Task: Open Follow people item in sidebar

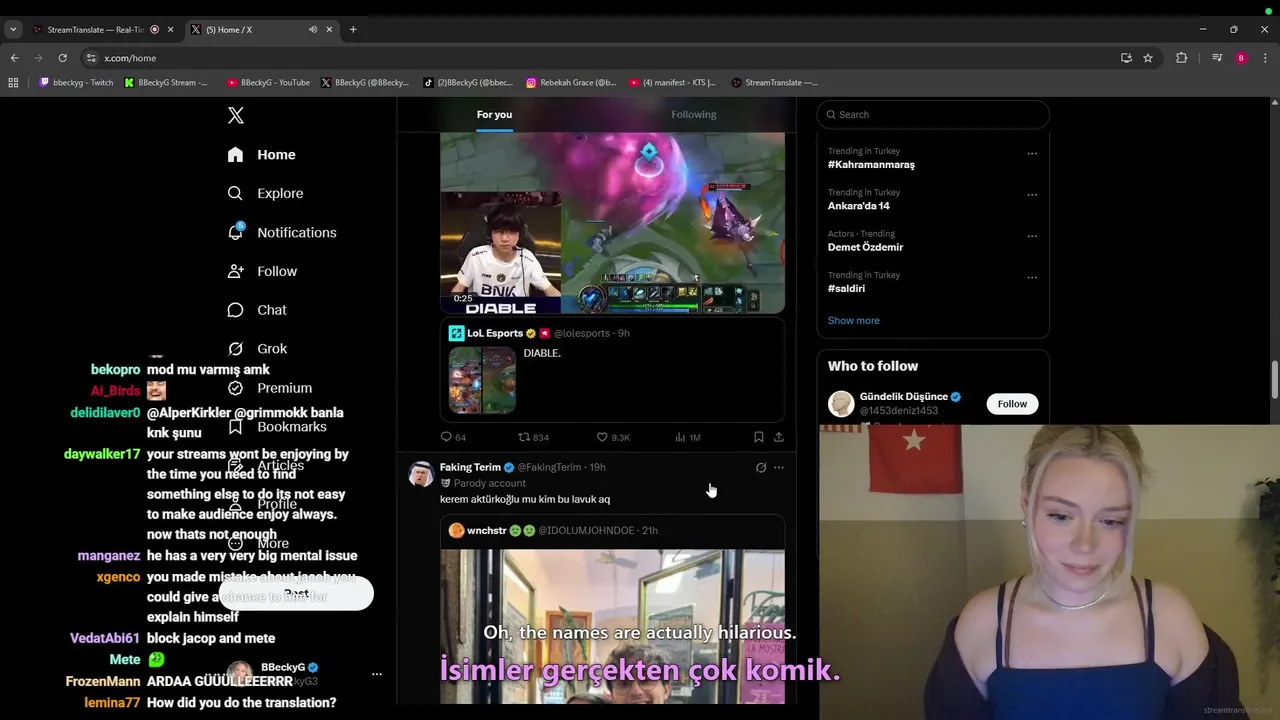Action: pyautogui.click(x=262, y=271)
